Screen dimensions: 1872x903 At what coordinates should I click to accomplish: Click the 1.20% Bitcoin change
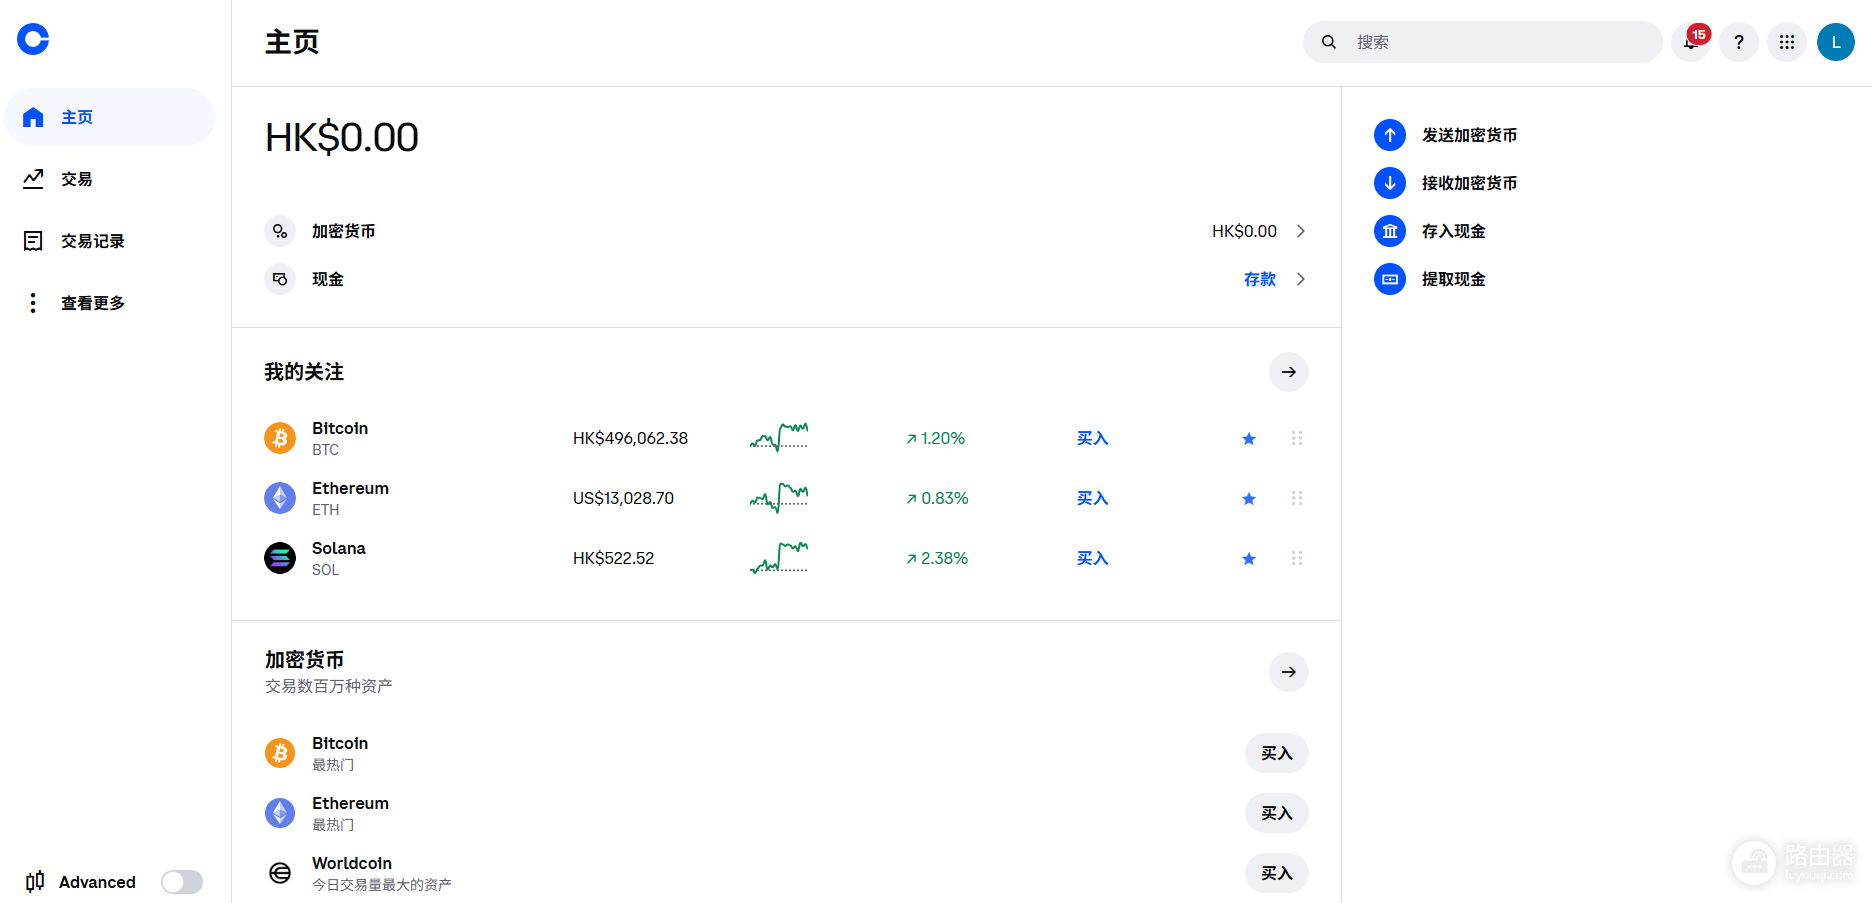[x=936, y=438]
